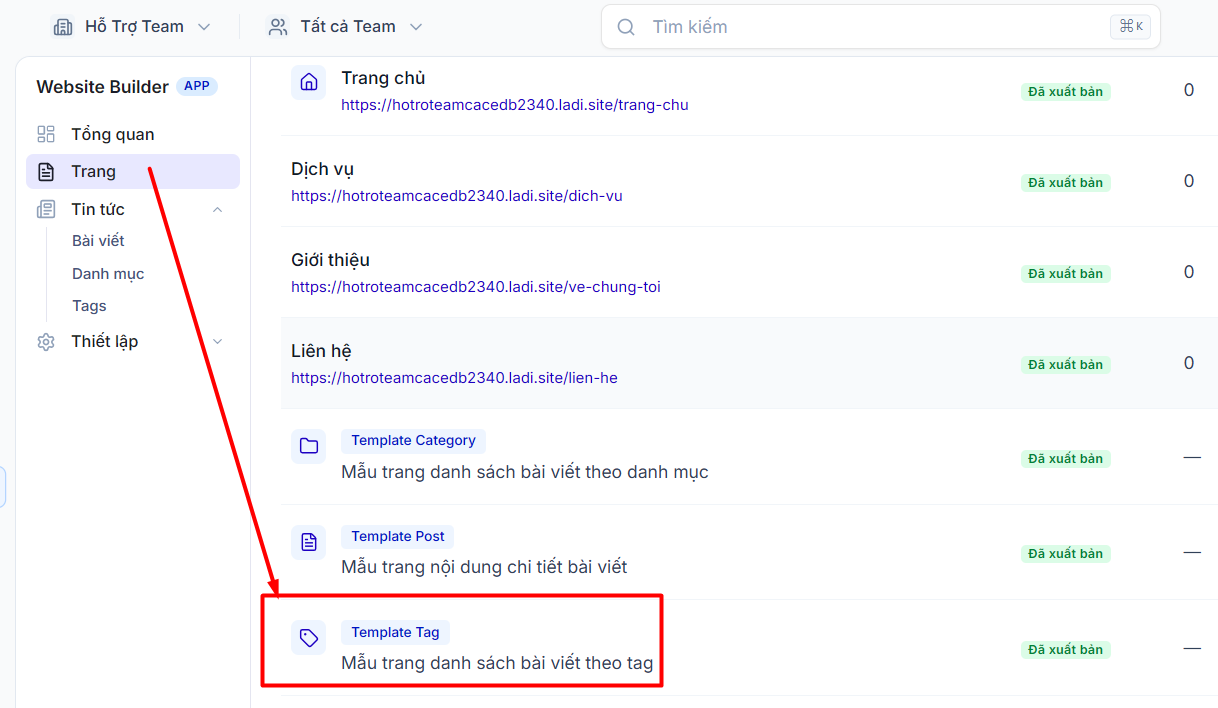The height and width of the screenshot is (708, 1218).
Task: Click Mẫu trang danh sách bài viết theo tag
Action: [x=497, y=663]
